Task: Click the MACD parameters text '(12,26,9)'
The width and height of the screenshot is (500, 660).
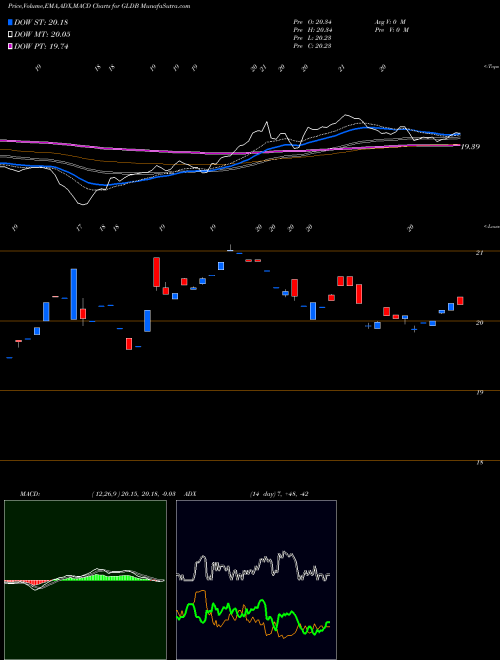Action: (x=105, y=494)
